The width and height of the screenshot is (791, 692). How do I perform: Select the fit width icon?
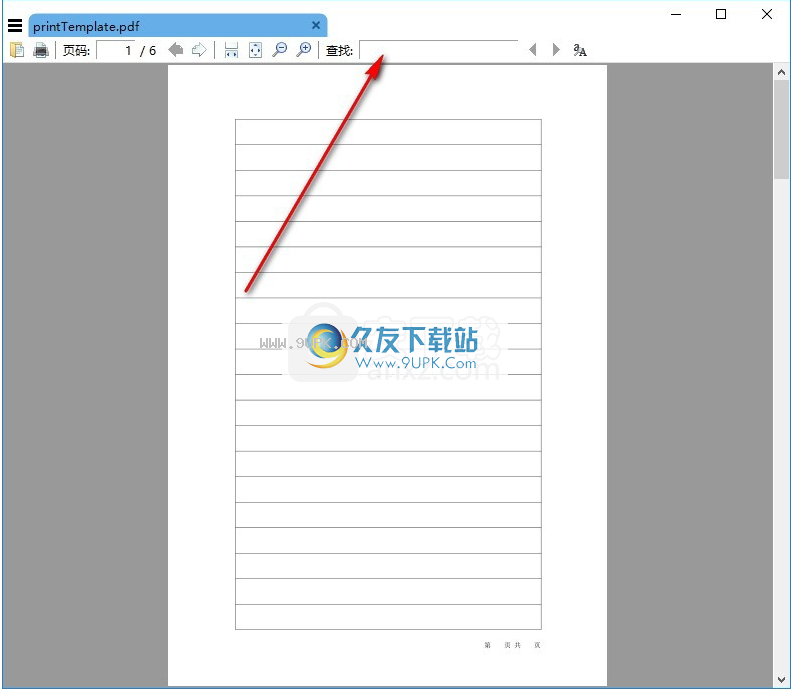pyautogui.click(x=231, y=50)
